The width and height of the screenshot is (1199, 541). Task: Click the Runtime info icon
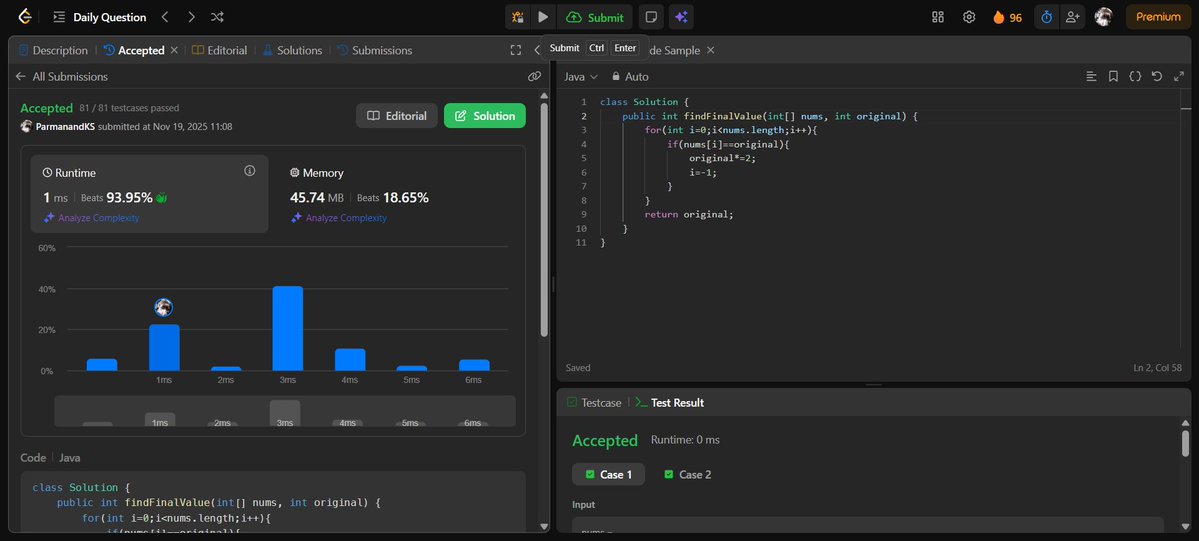point(249,171)
